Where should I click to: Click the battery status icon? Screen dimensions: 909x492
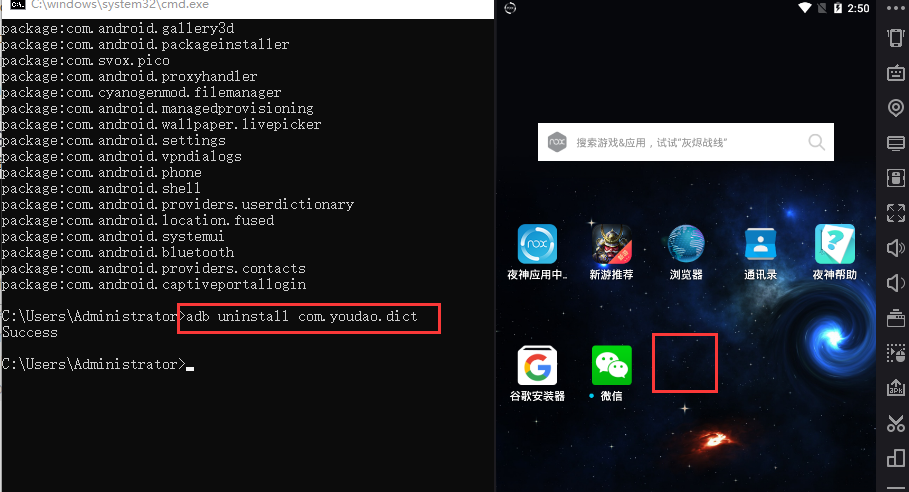(x=838, y=8)
